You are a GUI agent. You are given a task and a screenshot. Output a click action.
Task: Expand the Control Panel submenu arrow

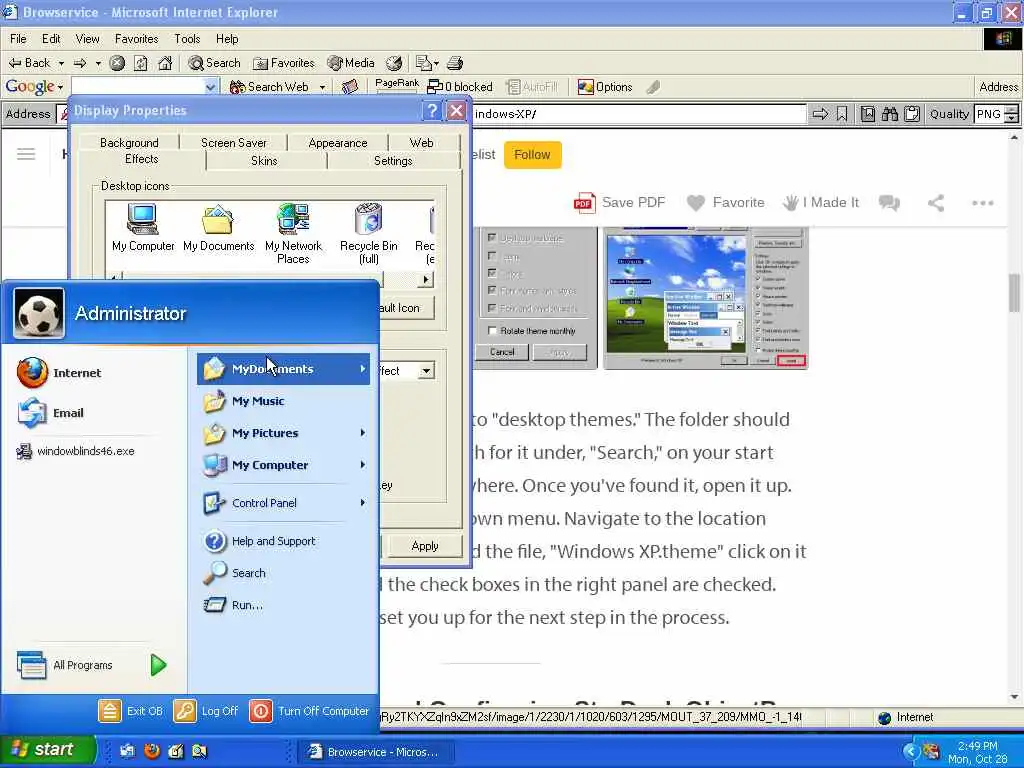362,503
